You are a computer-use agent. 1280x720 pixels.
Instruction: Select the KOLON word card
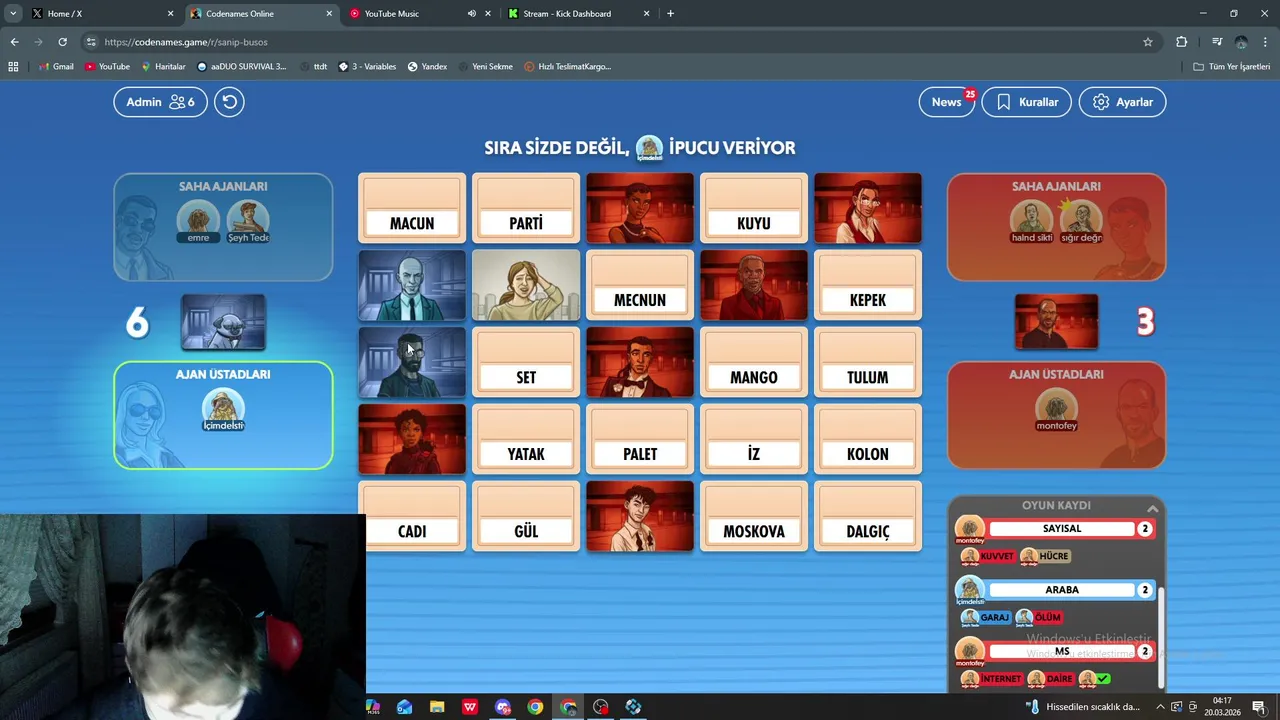coord(868,439)
